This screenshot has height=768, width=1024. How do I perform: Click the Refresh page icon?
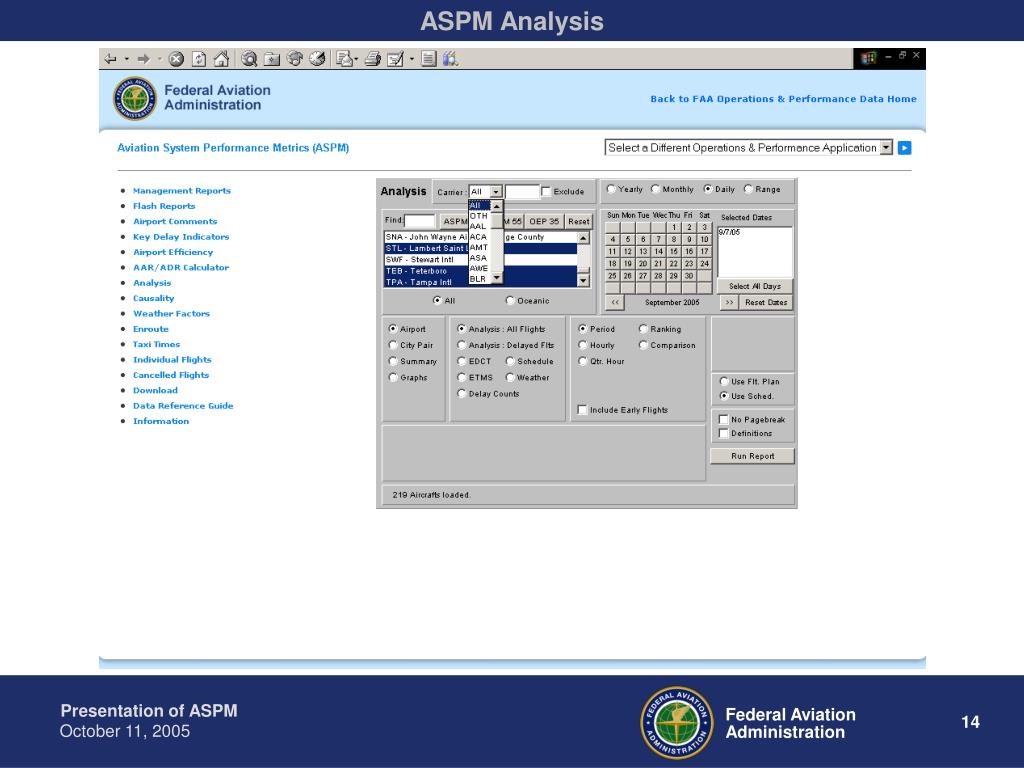[199, 59]
